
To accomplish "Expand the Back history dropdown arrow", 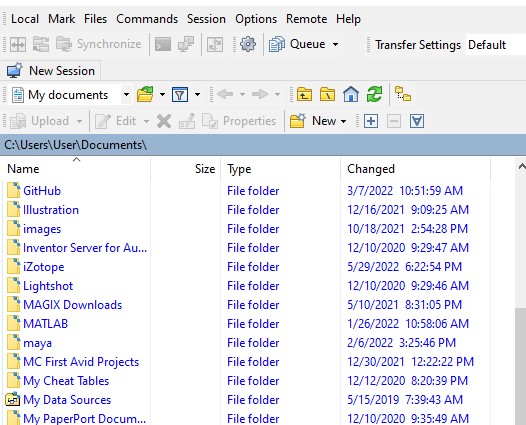I will (242, 95).
